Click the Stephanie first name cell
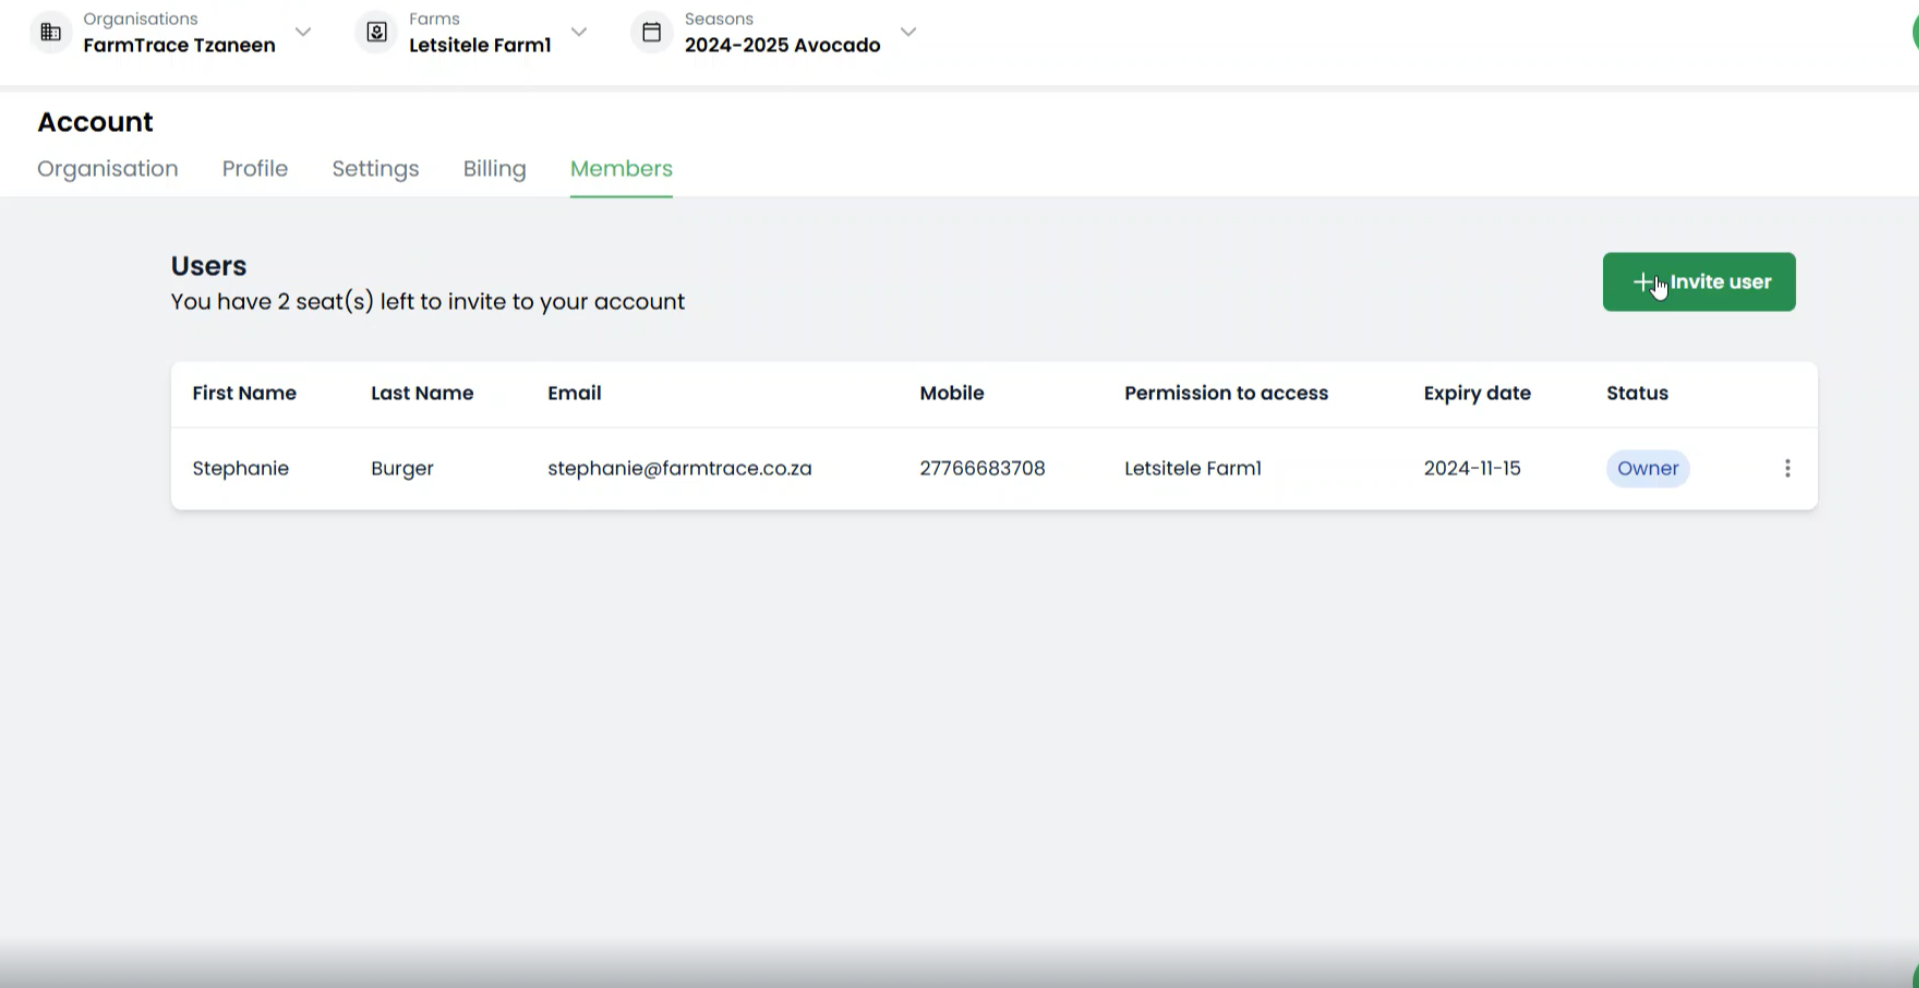Viewport: 1919px width, 988px height. [x=240, y=468]
